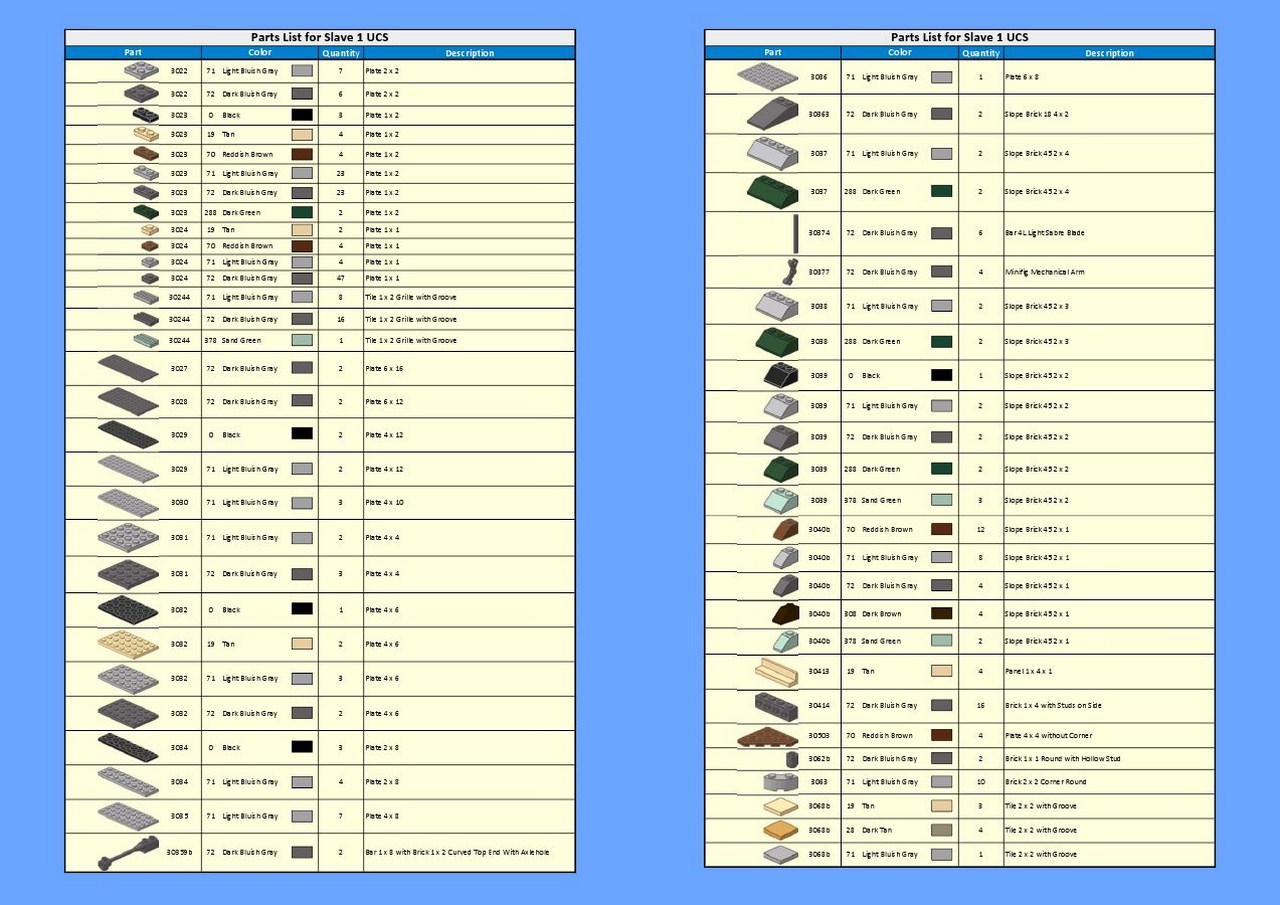
Task: Select the 'Panel 1 x 4 x 1' description
Action: [1028, 671]
